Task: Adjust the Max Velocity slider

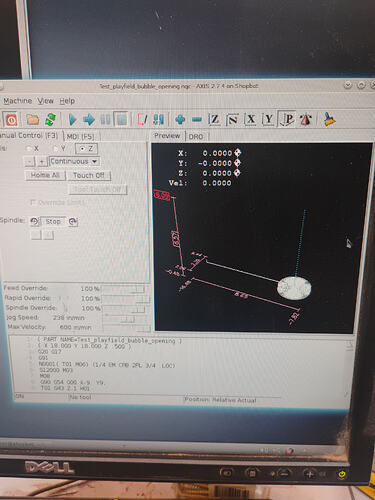Action: click(127, 328)
